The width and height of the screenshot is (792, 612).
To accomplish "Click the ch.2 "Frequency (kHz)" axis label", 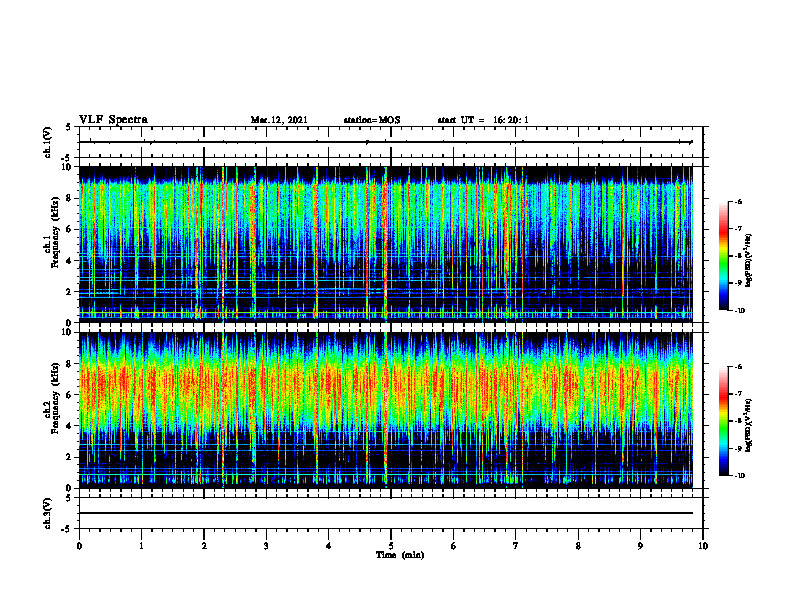I will 55,398.
